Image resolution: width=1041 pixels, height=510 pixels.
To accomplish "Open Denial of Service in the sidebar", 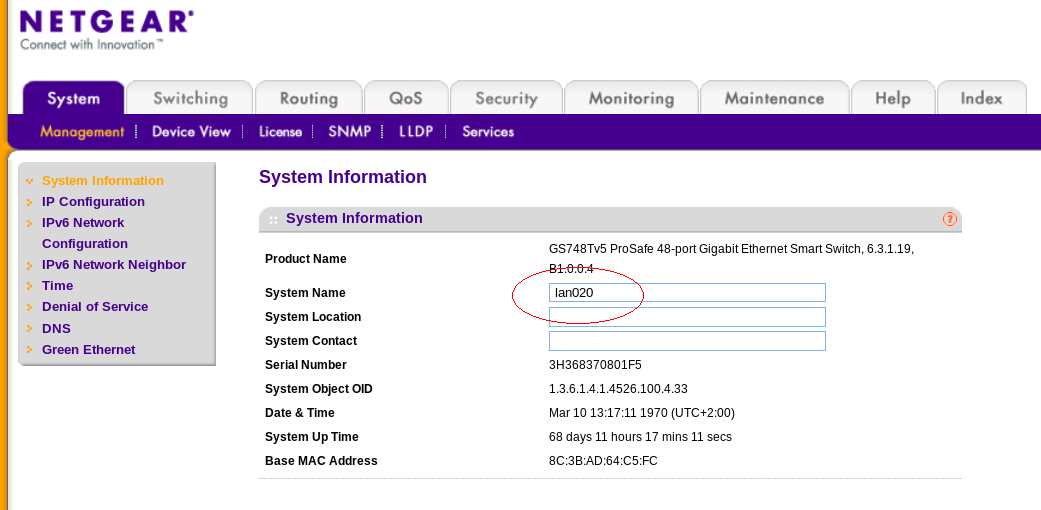I will pyautogui.click(x=95, y=307).
